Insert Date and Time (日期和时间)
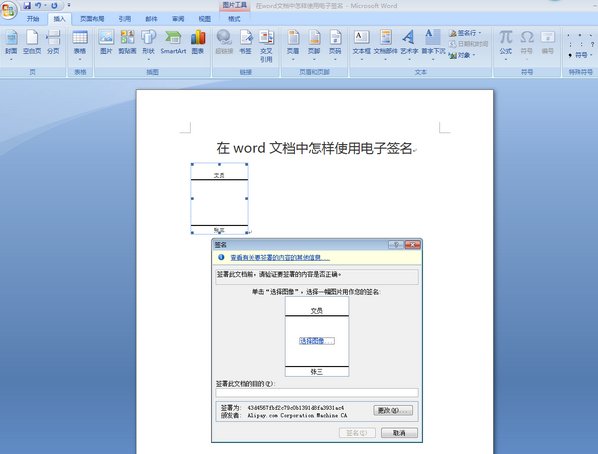Image resolution: width=598 pixels, height=454 pixels. point(469,44)
